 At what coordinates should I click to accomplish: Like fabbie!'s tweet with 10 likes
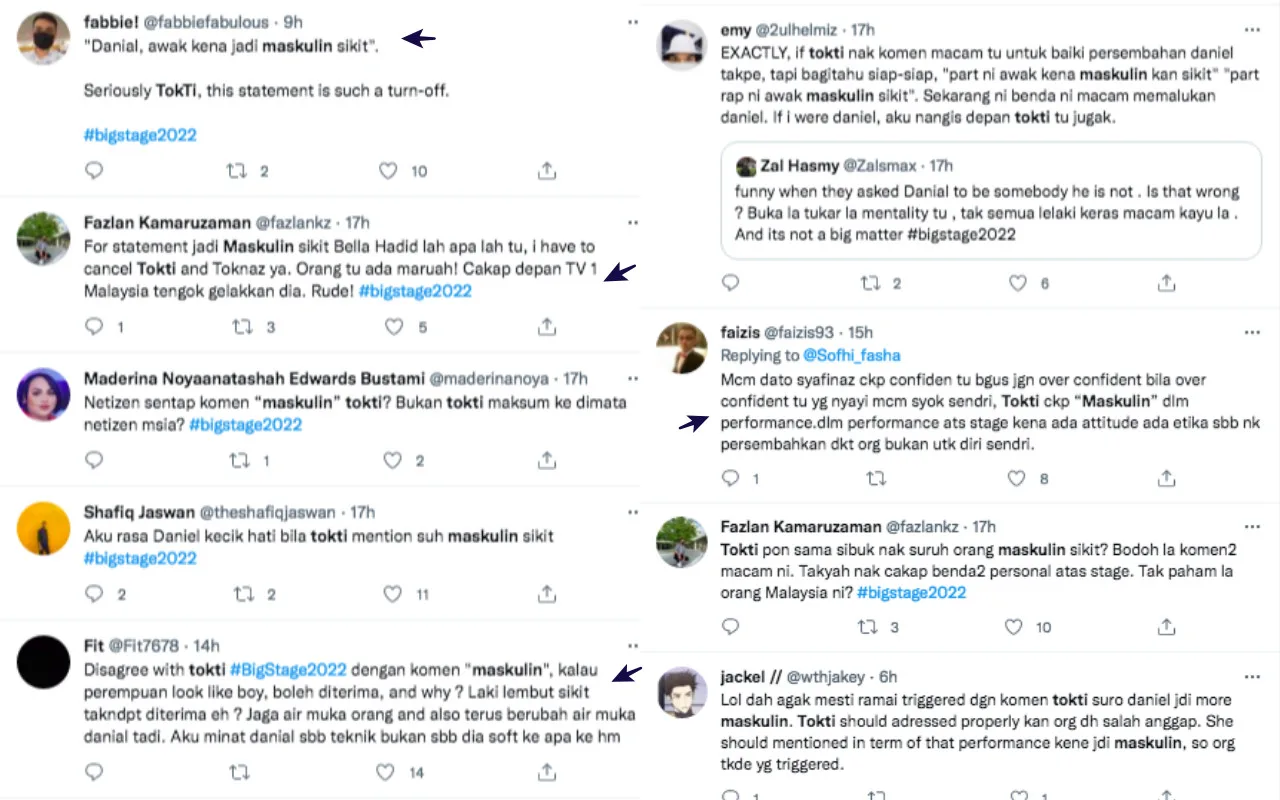(x=389, y=171)
